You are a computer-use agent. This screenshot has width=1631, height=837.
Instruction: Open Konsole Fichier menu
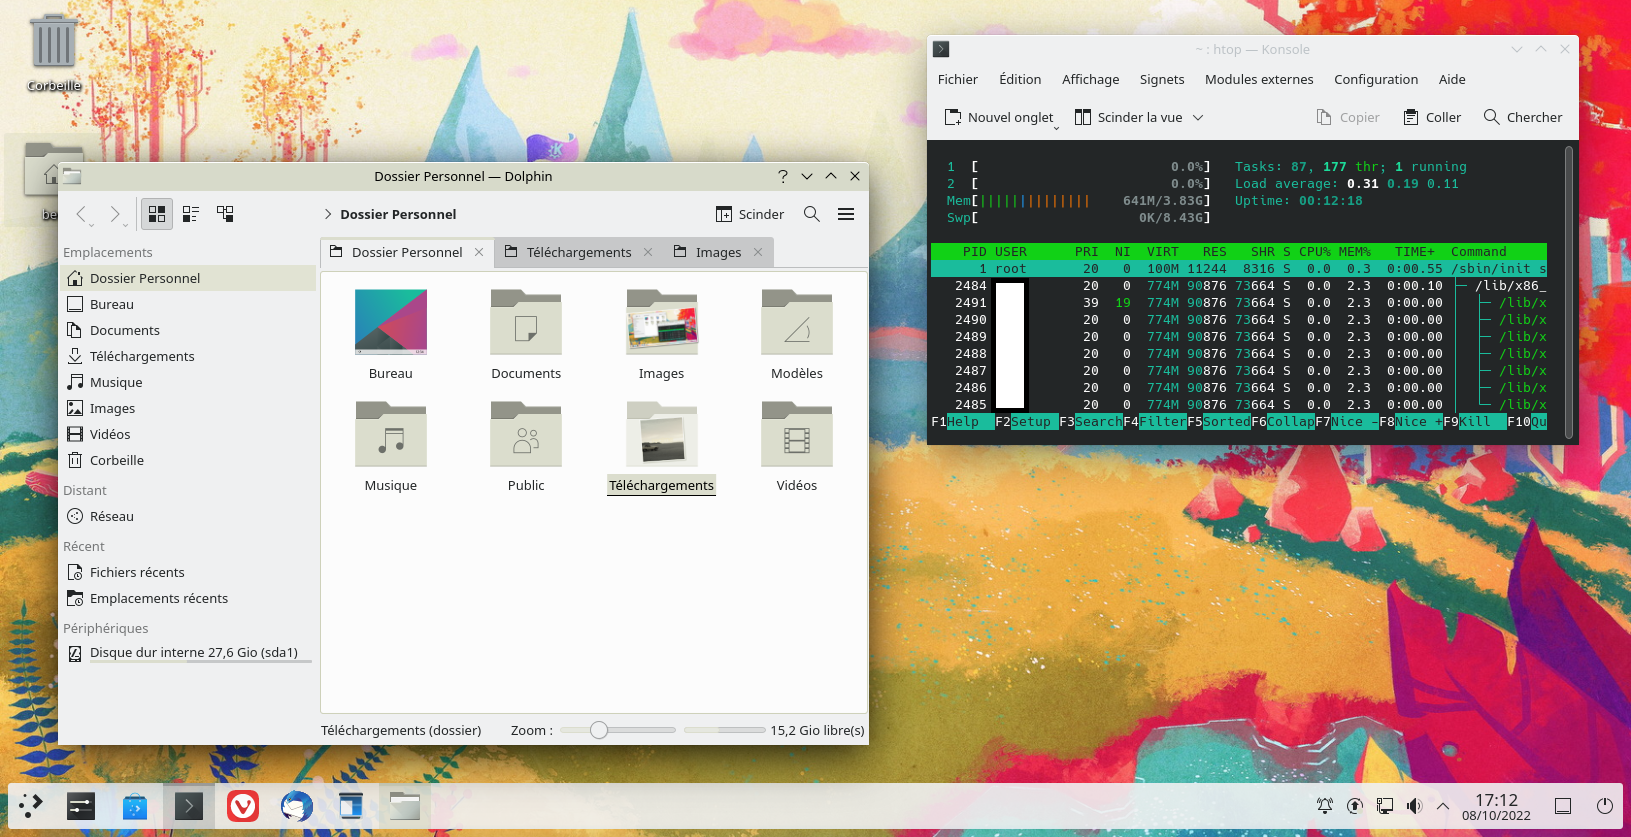point(957,79)
